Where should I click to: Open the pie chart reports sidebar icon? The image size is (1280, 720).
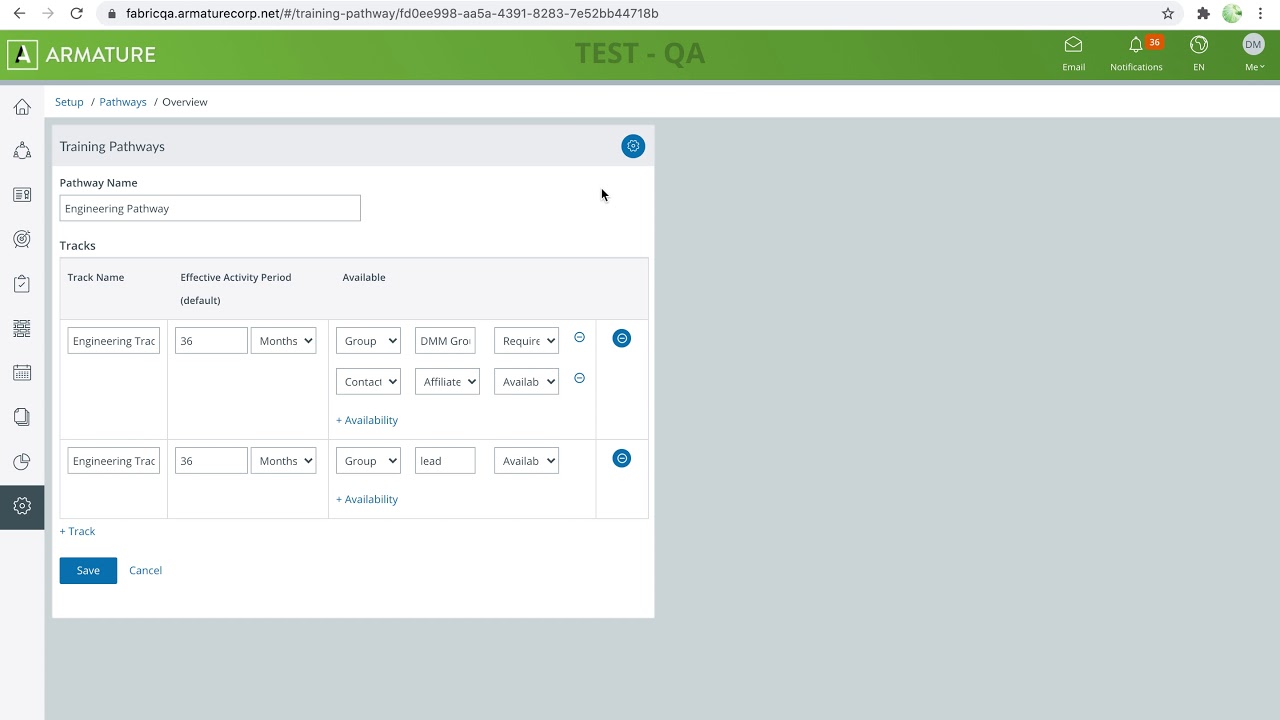pyautogui.click(x=22, y=461)
